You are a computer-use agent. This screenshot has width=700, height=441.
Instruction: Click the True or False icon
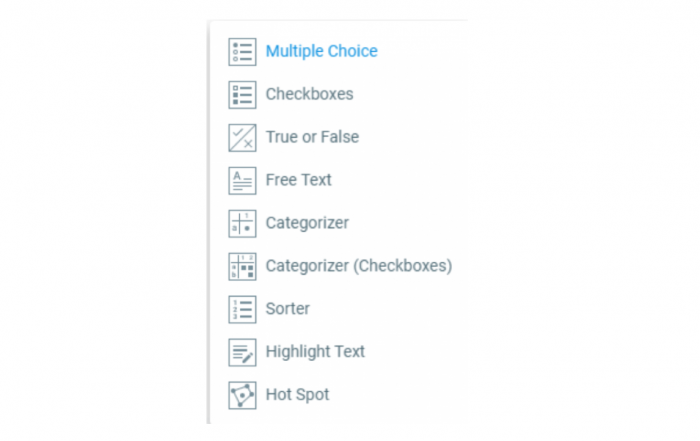coord(242,137)
